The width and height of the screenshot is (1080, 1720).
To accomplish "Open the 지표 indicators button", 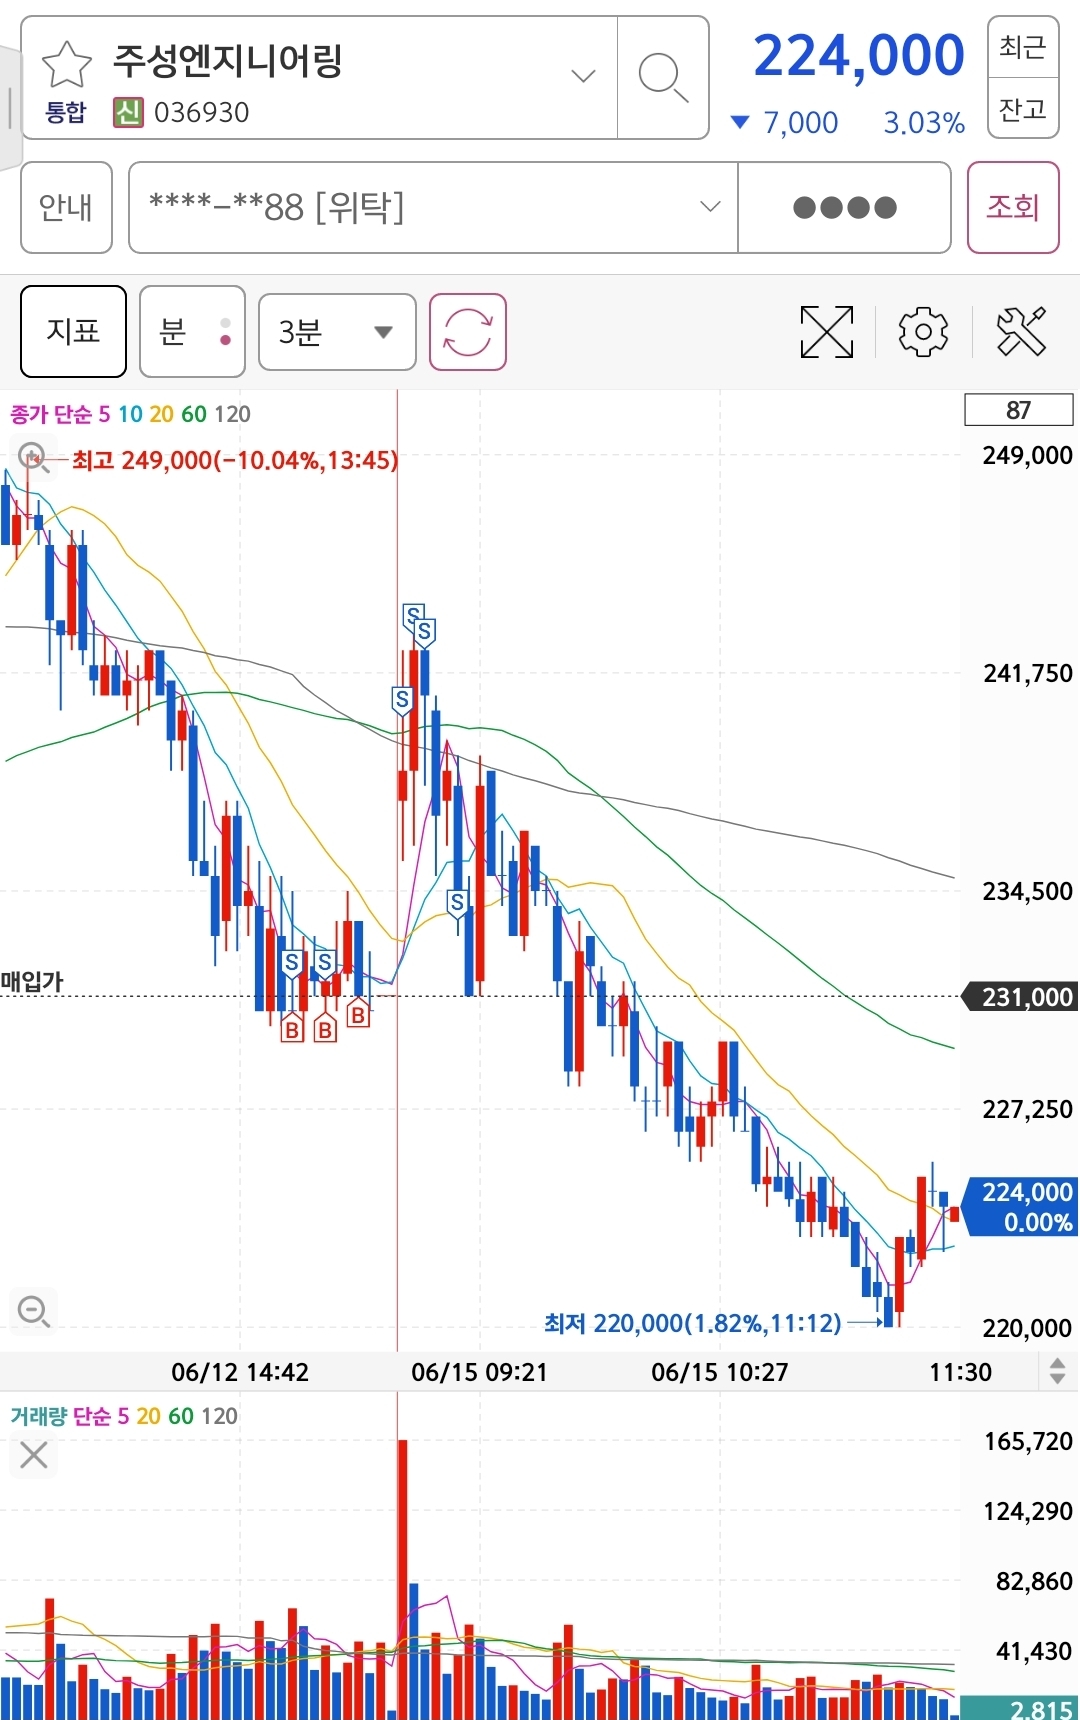I will 73,331.
